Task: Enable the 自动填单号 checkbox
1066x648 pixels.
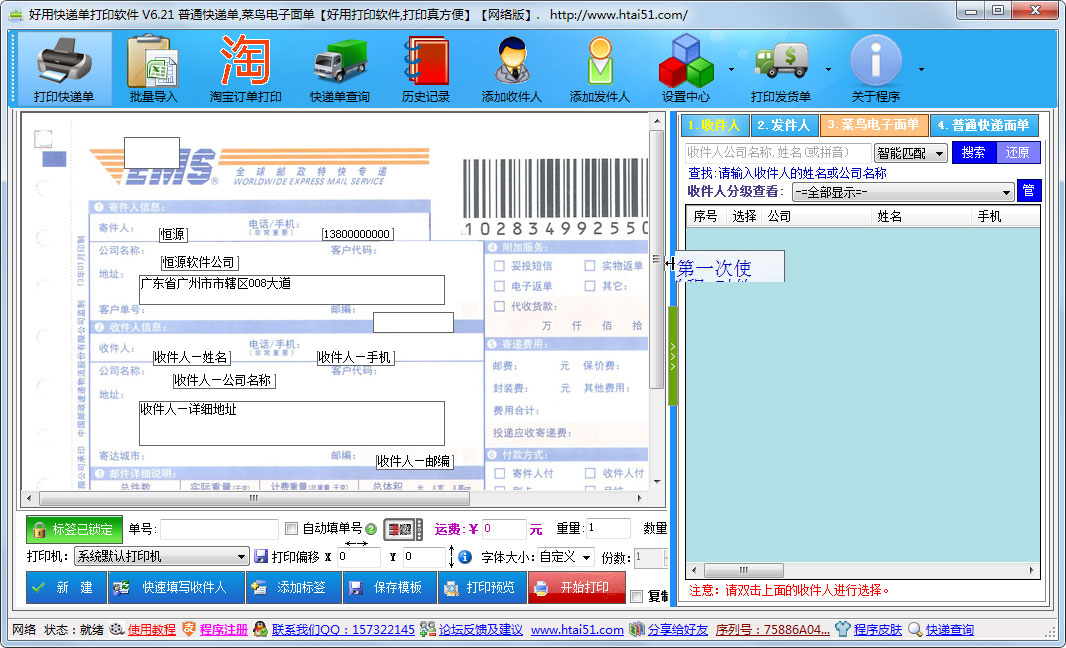Action: click(x=292, y=528)
